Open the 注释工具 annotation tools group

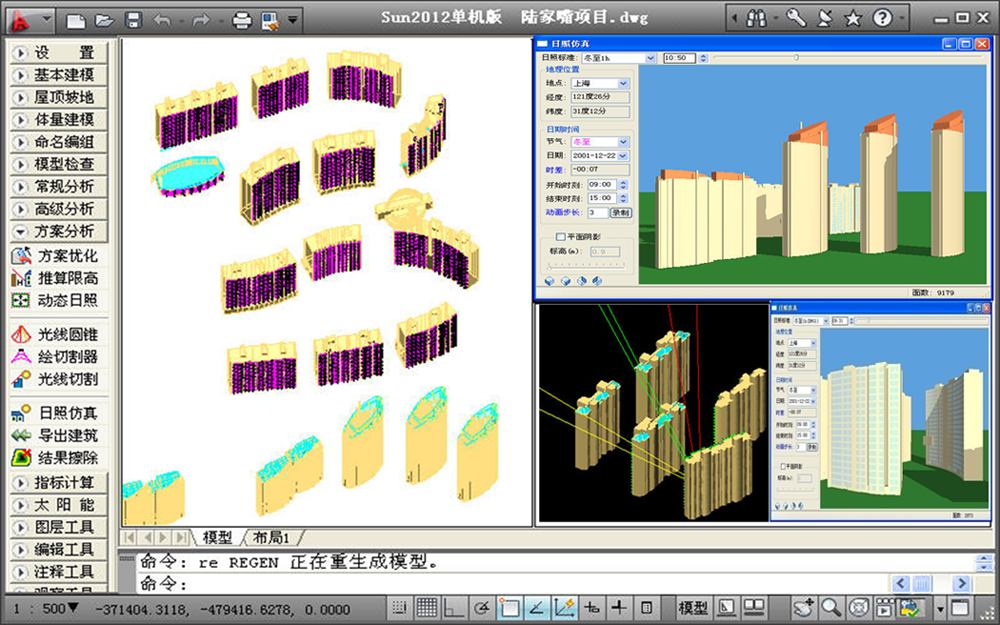[59, 571]
